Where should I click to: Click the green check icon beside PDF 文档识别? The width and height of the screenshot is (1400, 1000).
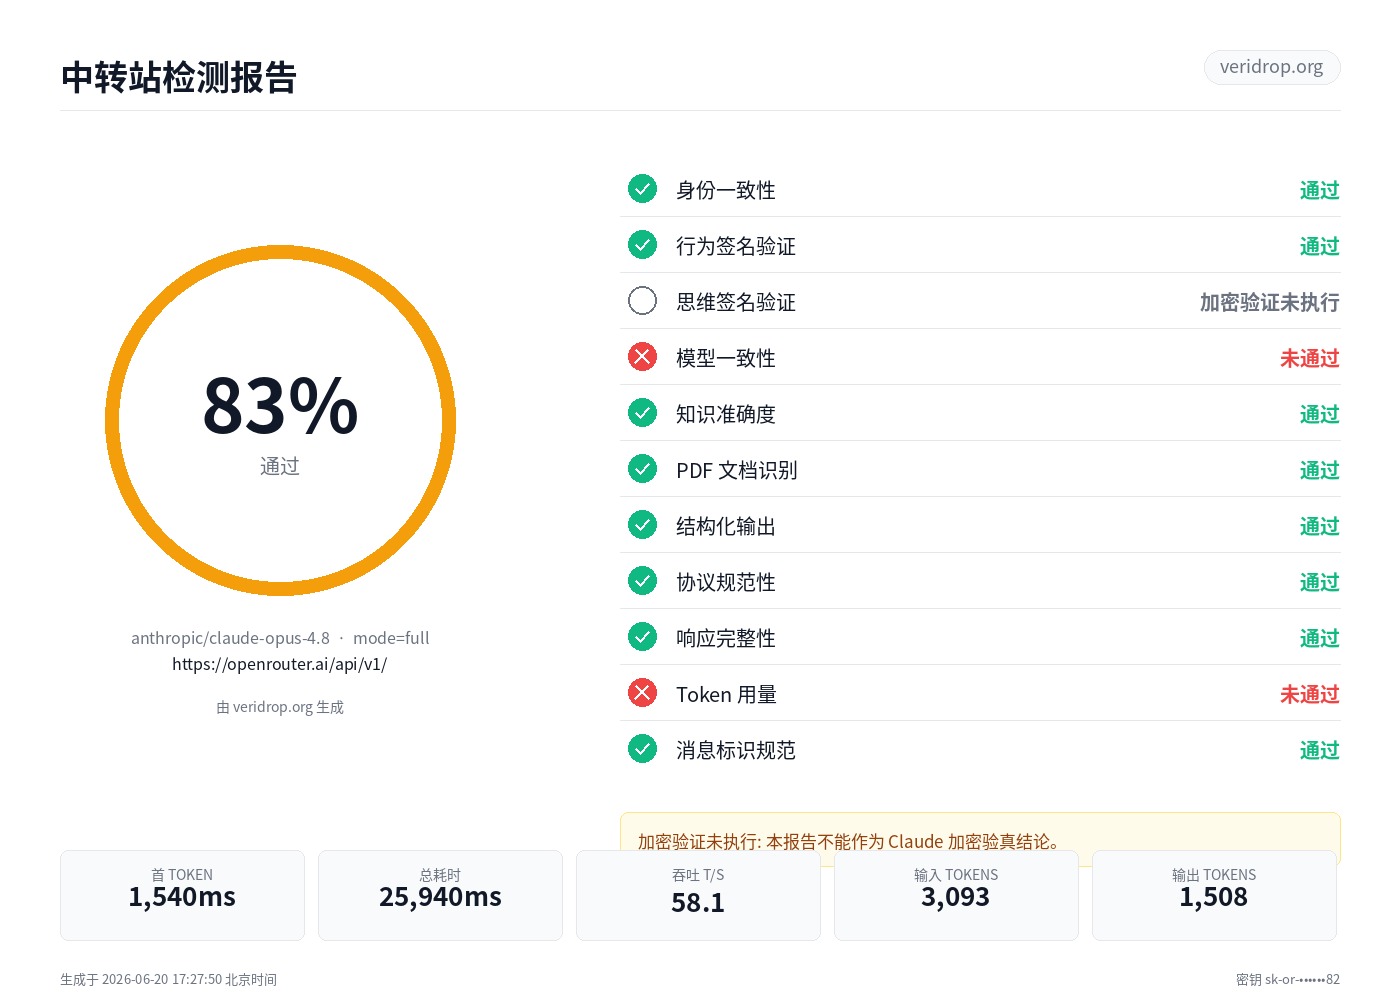click(642, 469)
